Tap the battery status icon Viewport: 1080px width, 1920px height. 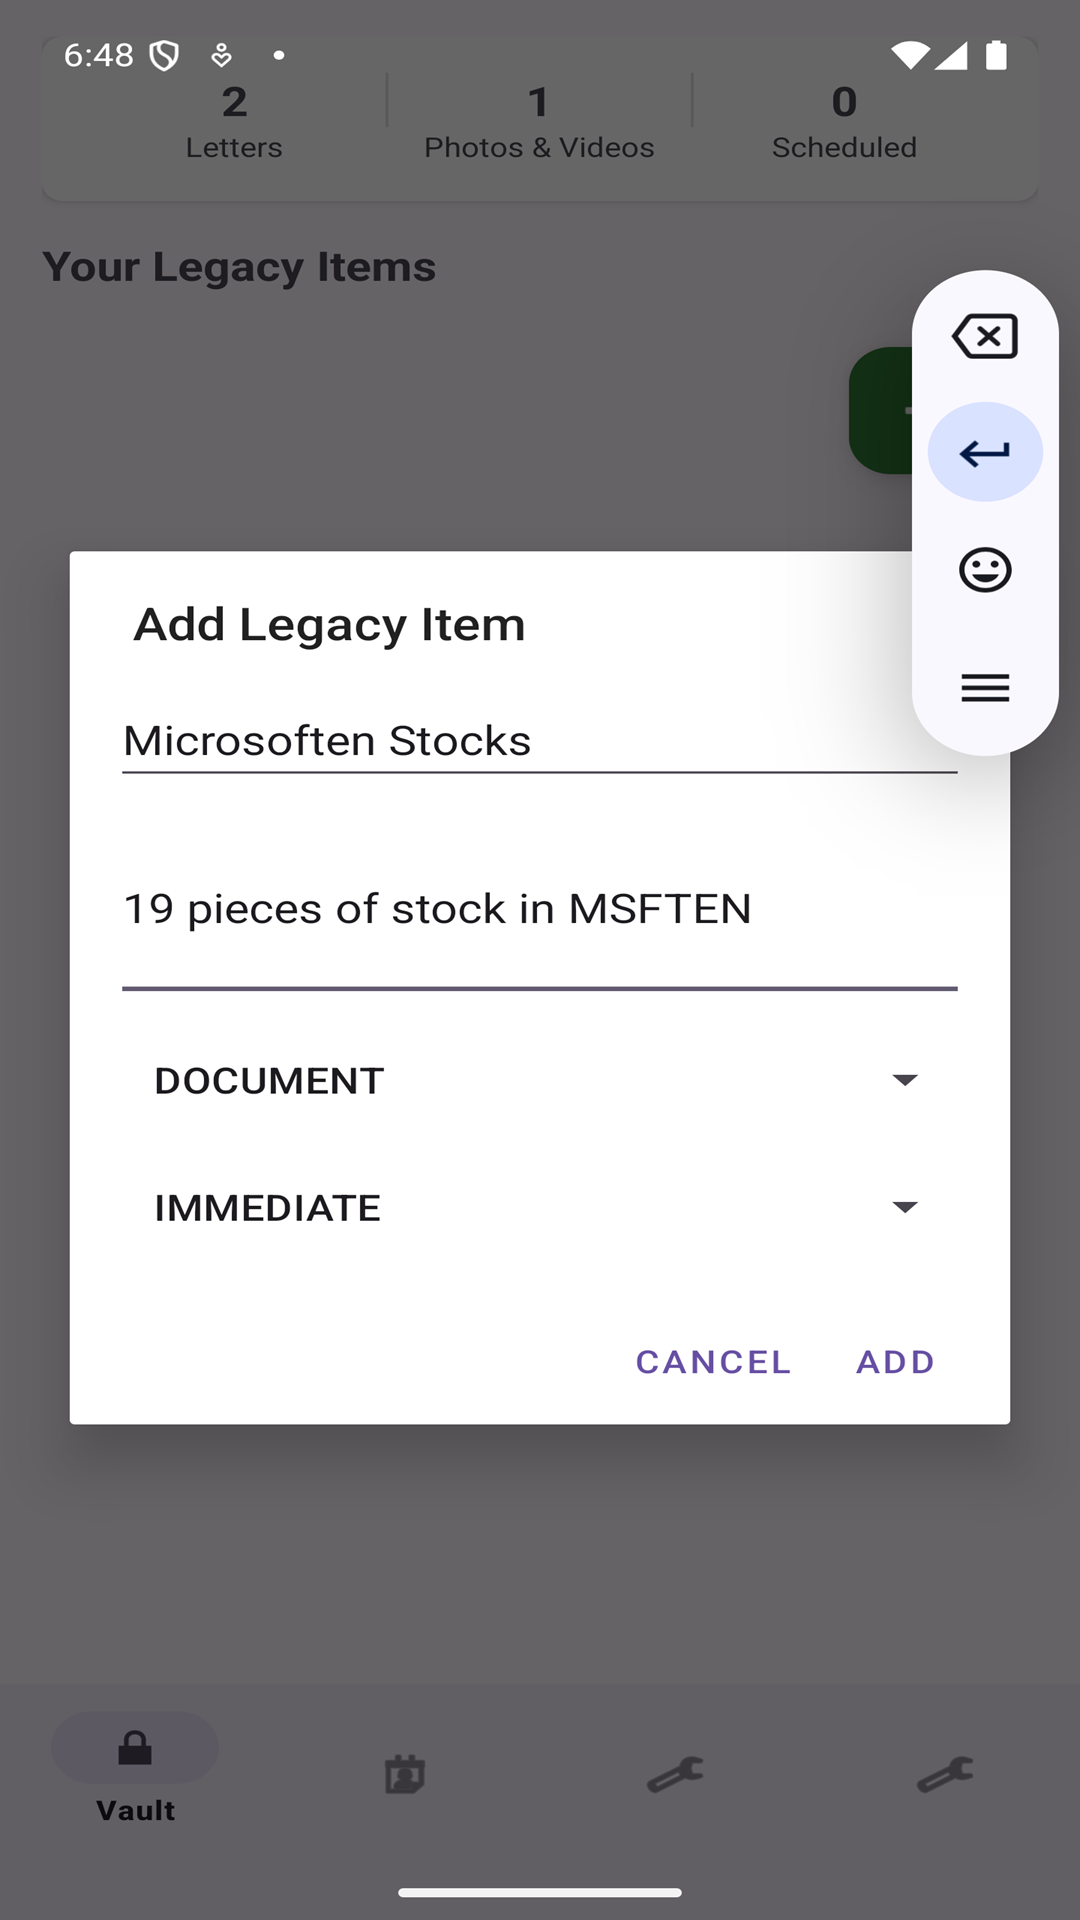[996, 55]
